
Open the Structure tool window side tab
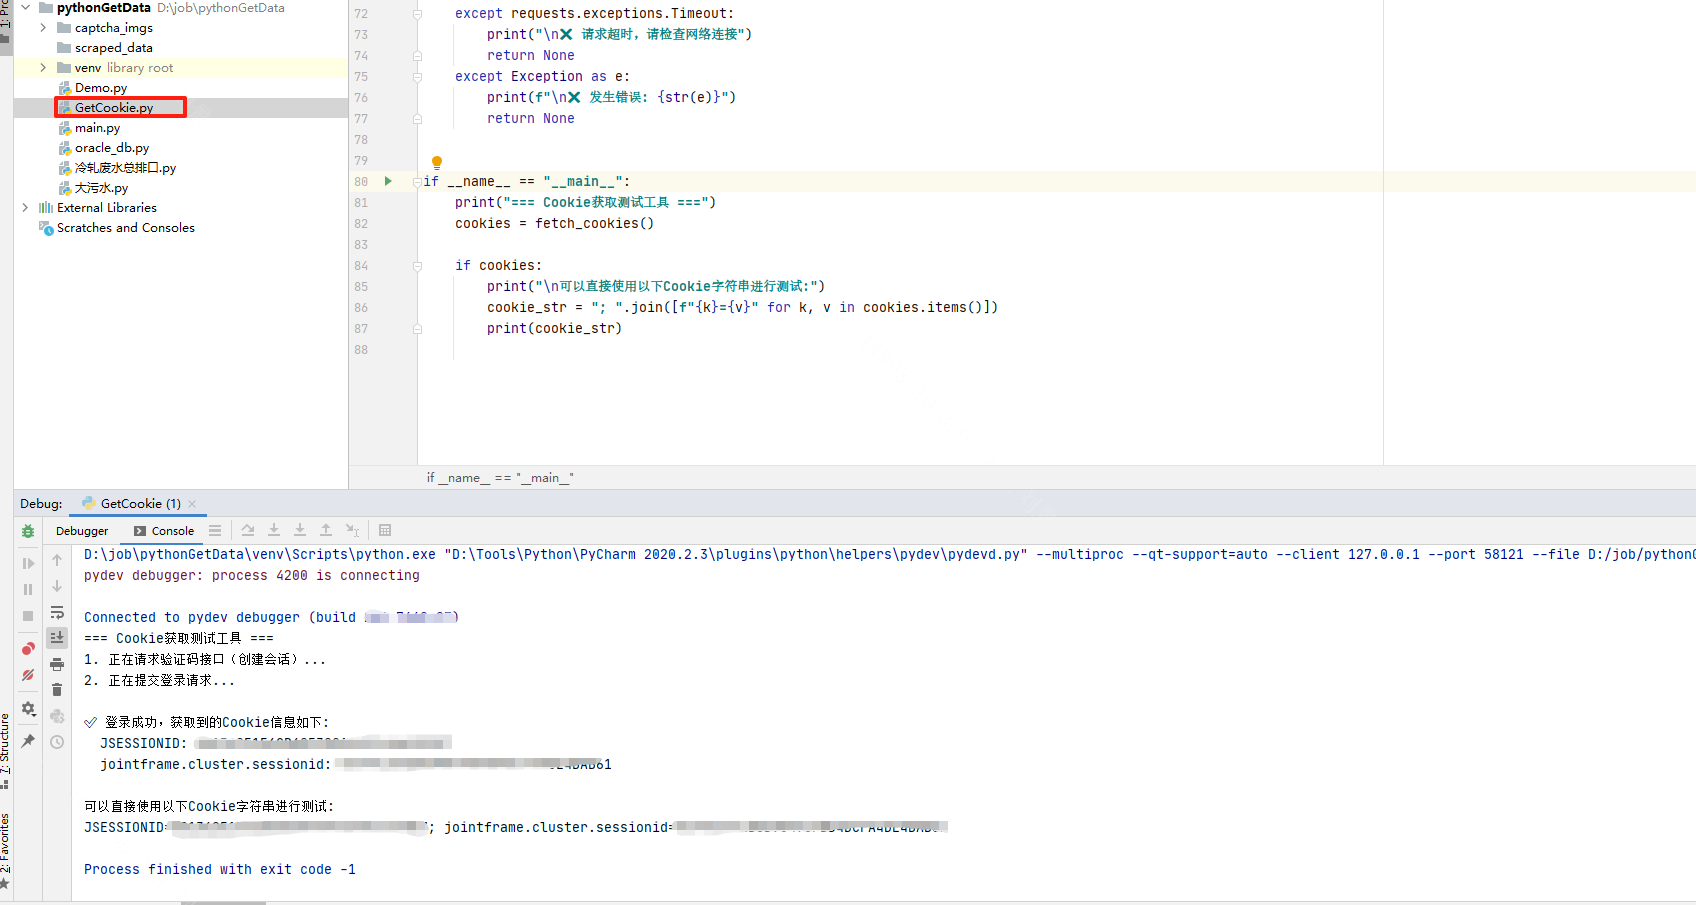pos(5,750)
